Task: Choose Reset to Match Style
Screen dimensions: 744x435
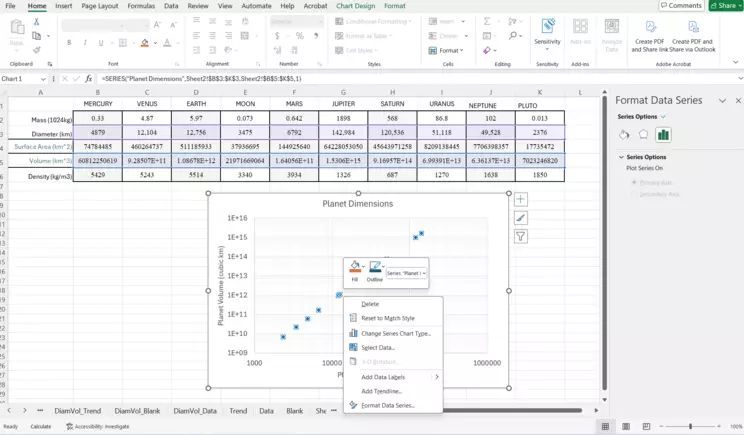Action: tap(388, 318)
